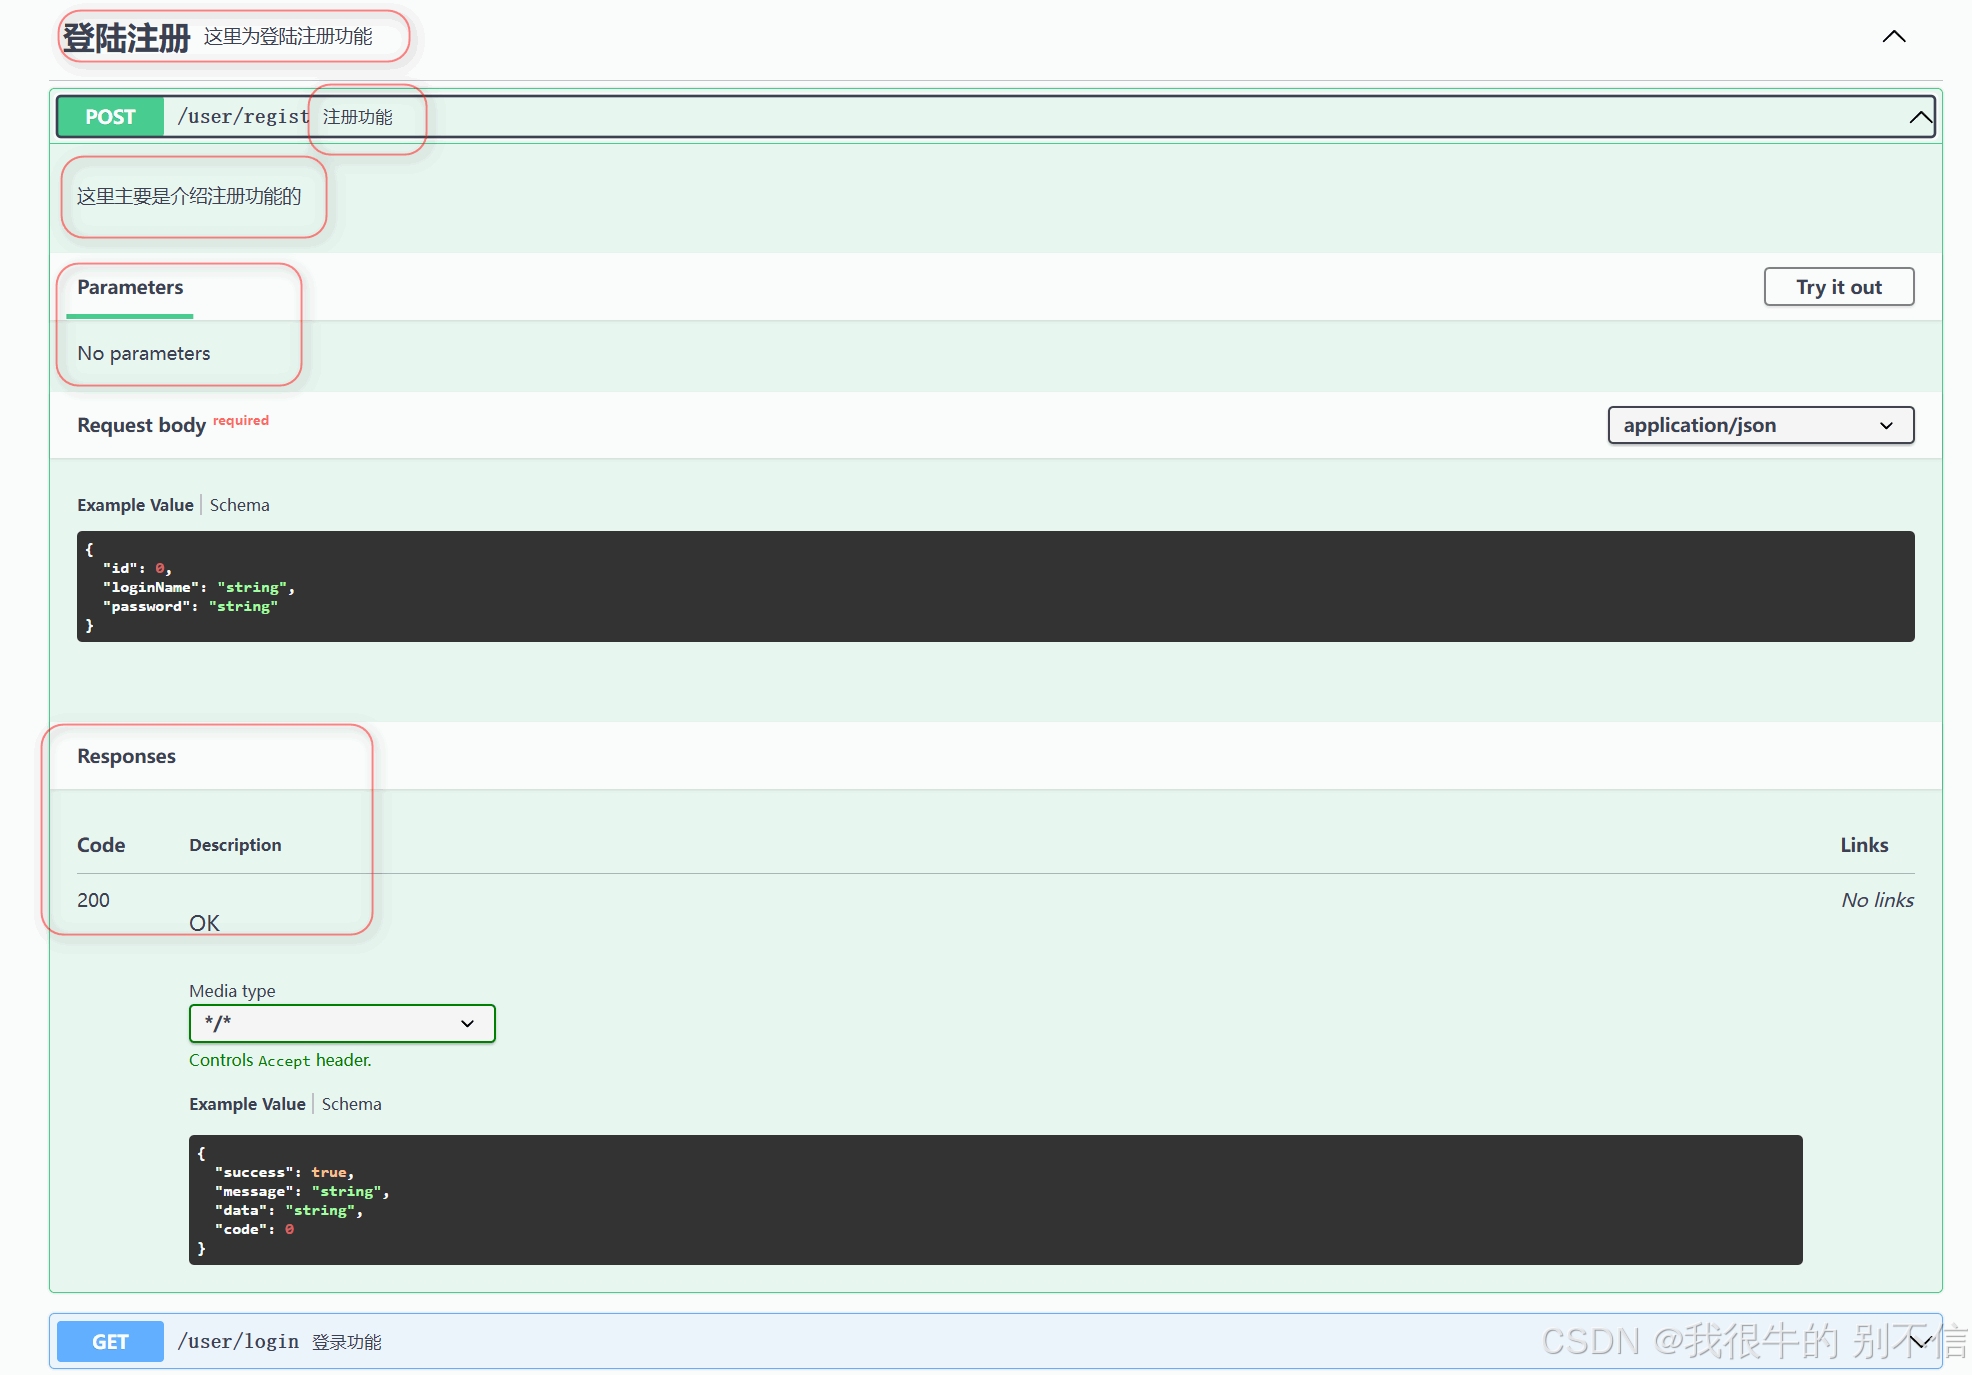Expand the GET /user/login operation chevron
The width and height of the screenshot is (1972, 1375).
pos(1919,1341)
